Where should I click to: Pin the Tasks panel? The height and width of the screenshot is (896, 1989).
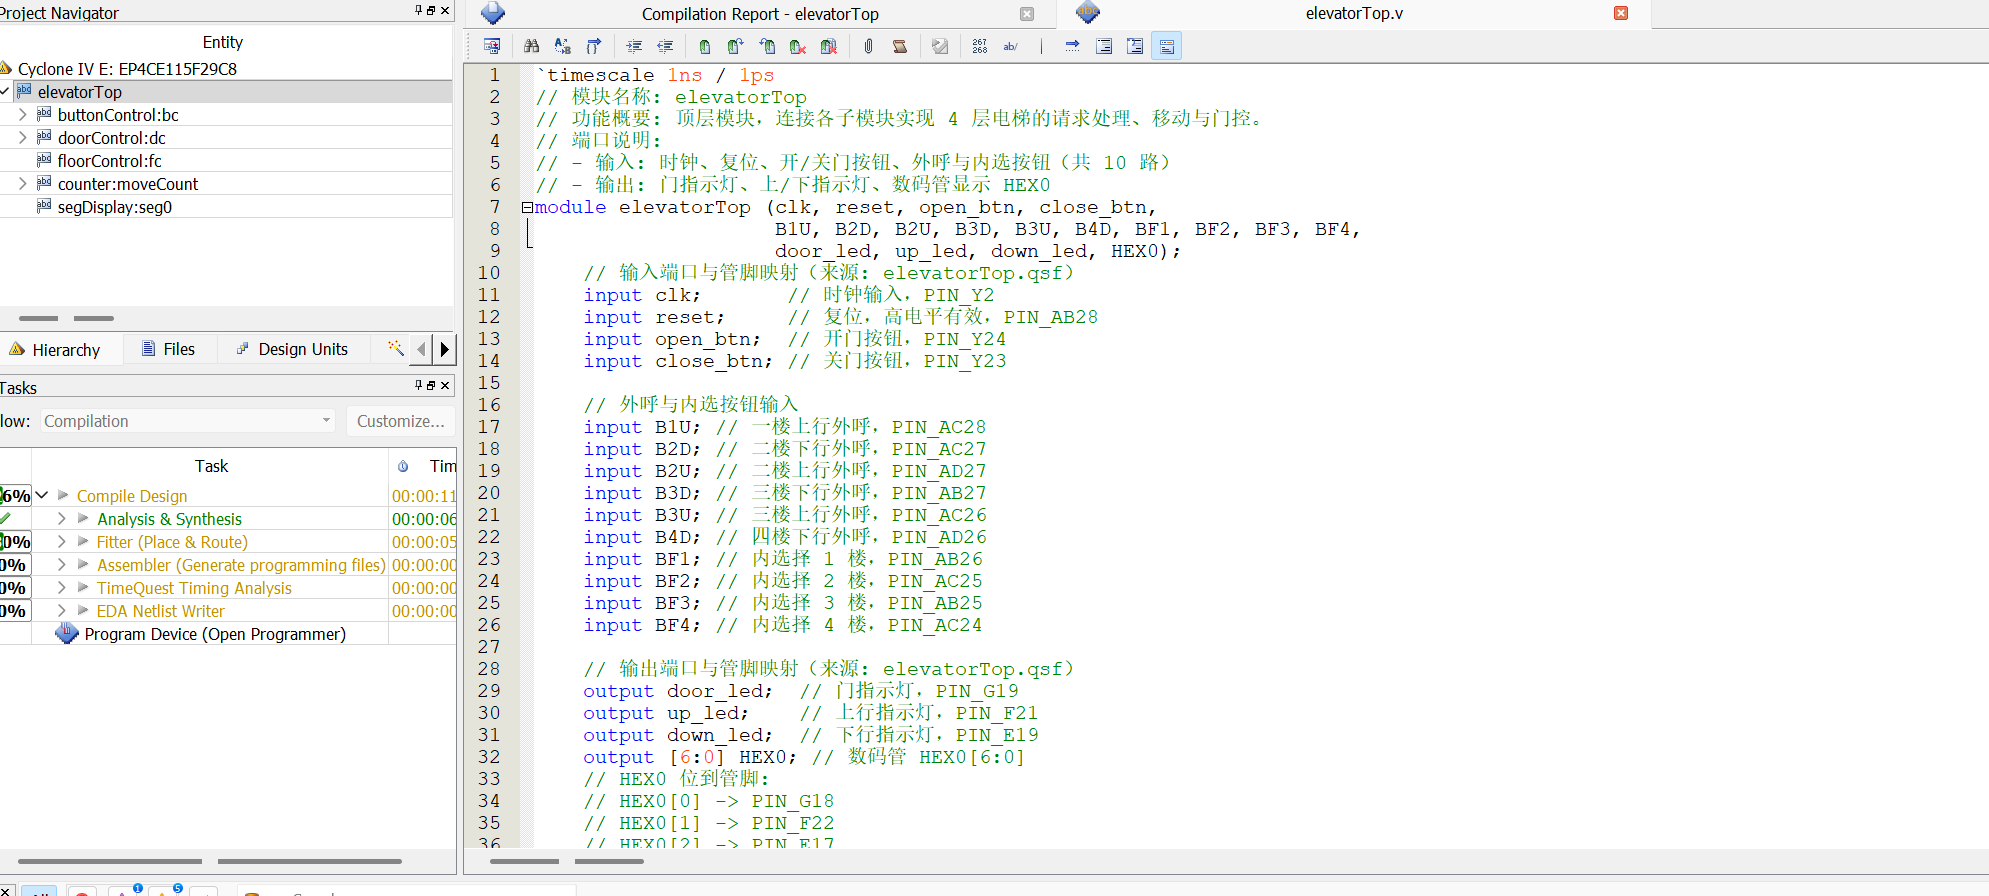click(x=419, y=385)
